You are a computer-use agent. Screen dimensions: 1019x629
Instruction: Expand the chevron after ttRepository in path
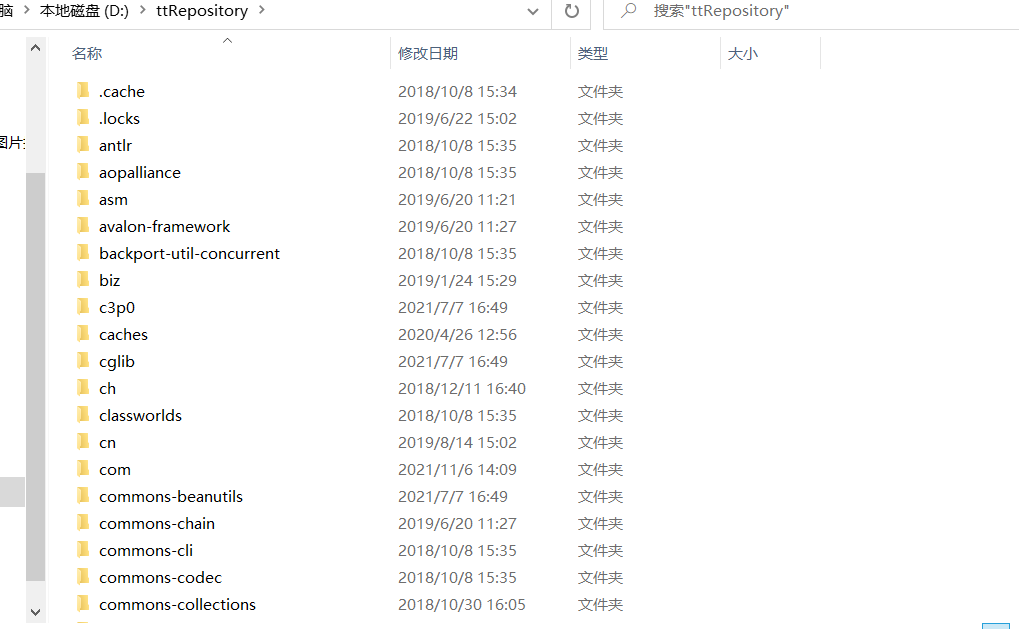pyautogui.click(x=262, y=10)
